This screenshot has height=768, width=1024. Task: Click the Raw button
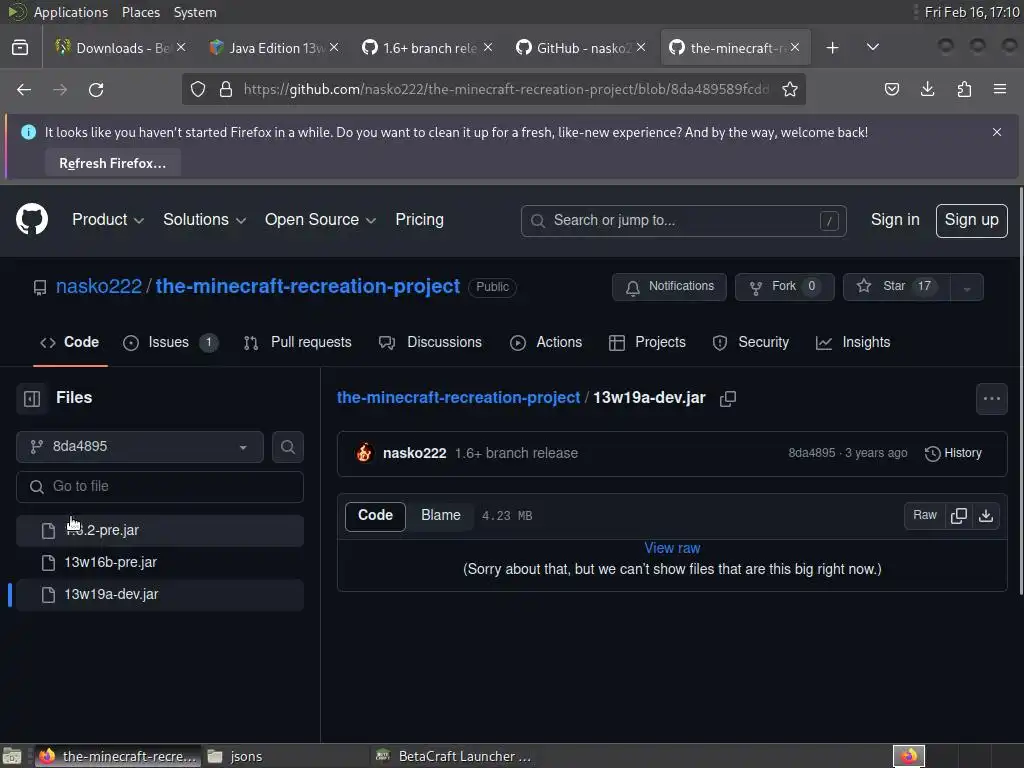(925, 516)
